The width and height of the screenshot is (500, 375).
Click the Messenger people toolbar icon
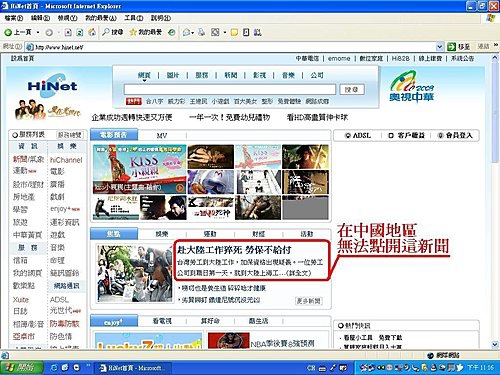tap(257, 32)
